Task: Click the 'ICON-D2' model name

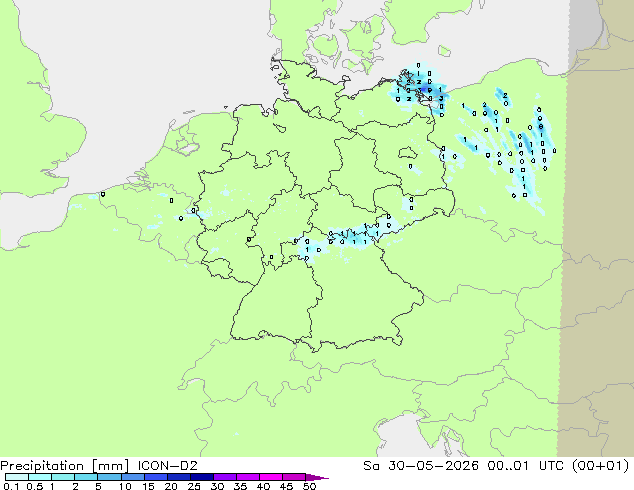Action: (167, 466)
